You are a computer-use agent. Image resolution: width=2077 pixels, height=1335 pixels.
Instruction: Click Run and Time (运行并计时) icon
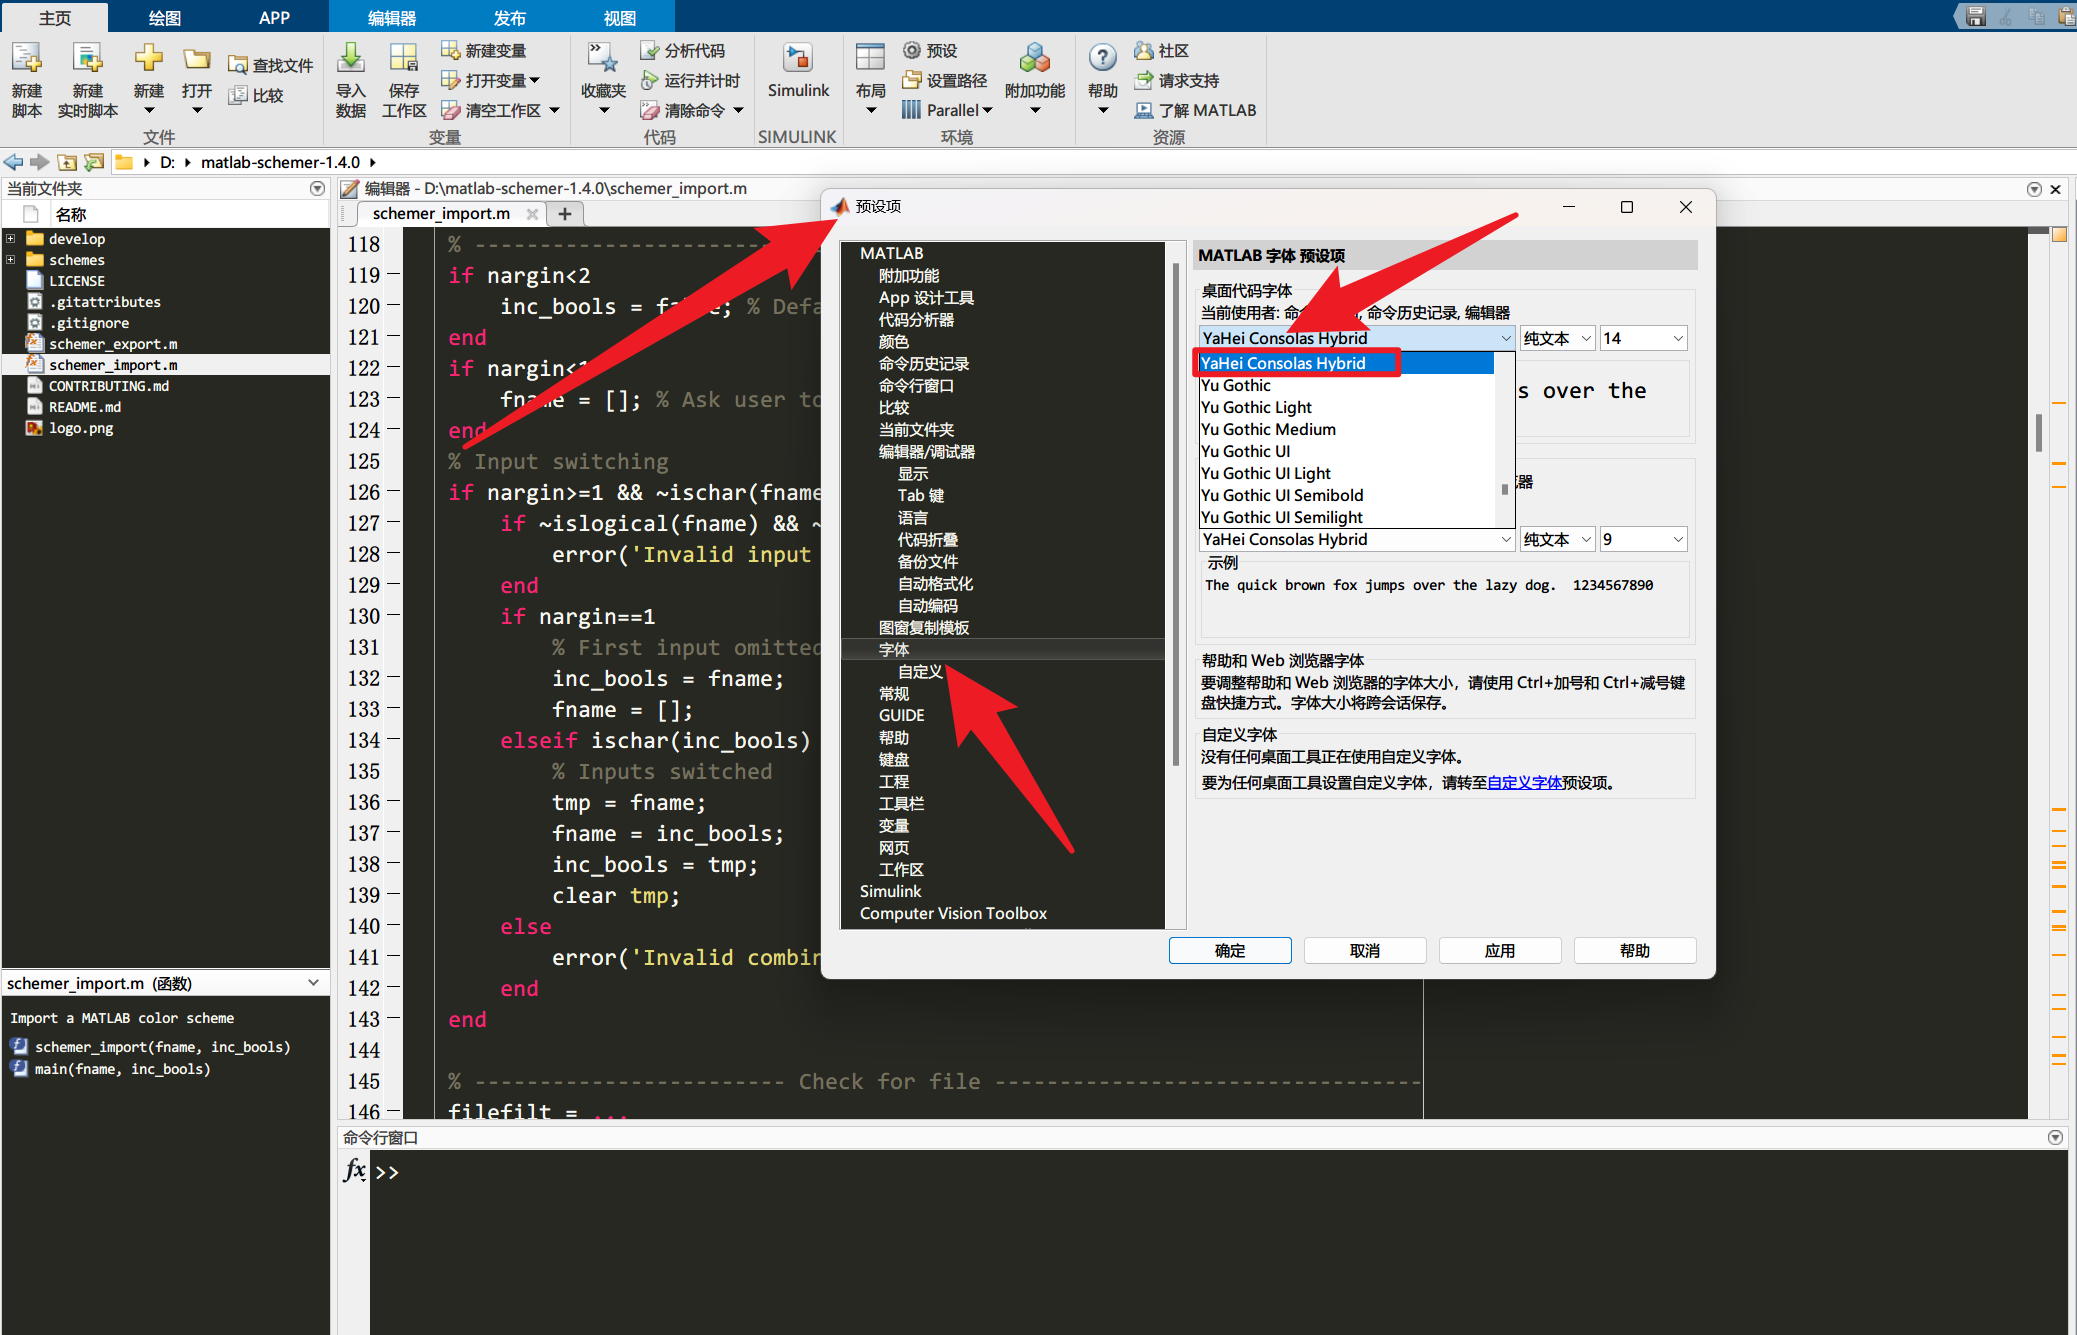(650, 80)
